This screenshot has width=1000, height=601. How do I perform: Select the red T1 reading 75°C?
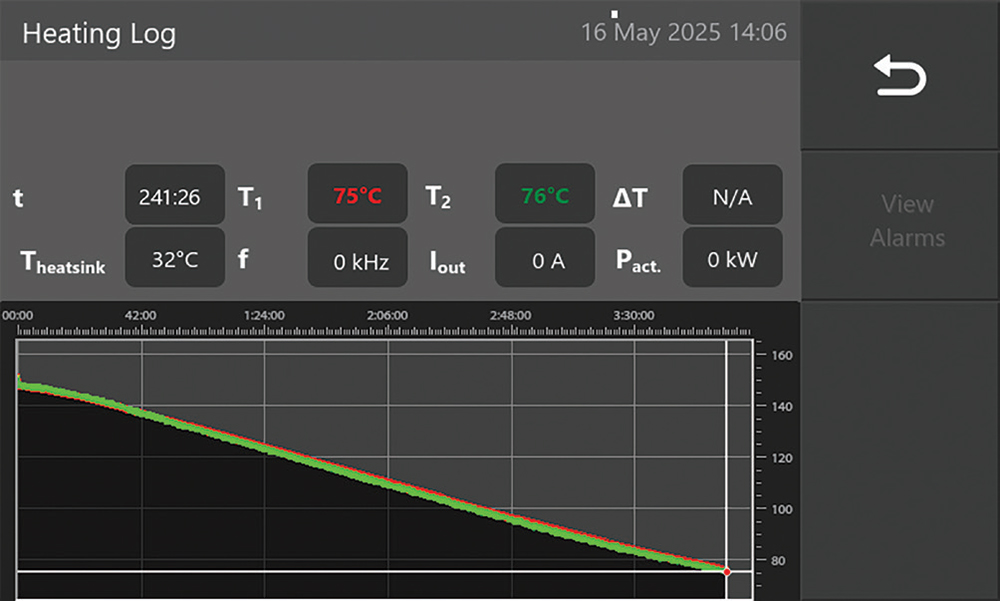357,196
